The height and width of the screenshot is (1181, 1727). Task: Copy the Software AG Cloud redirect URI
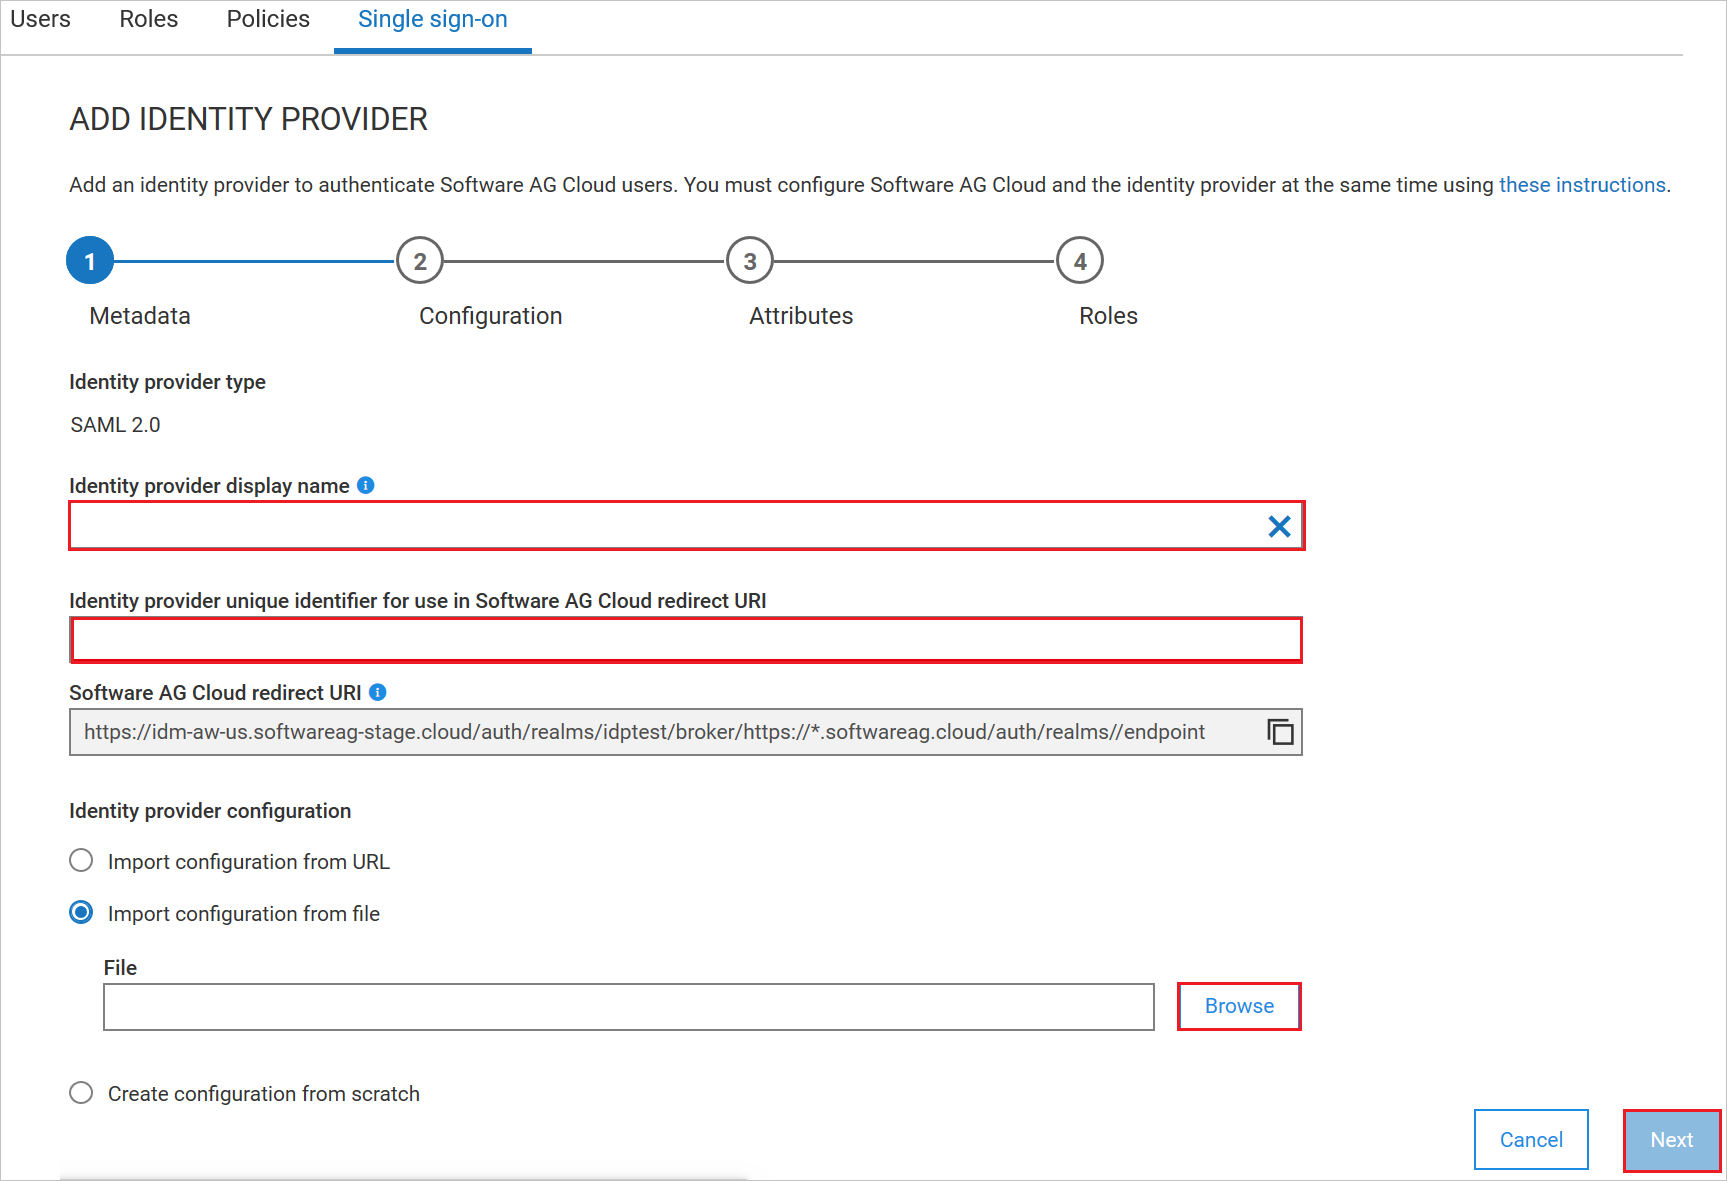click(1280, 731)
